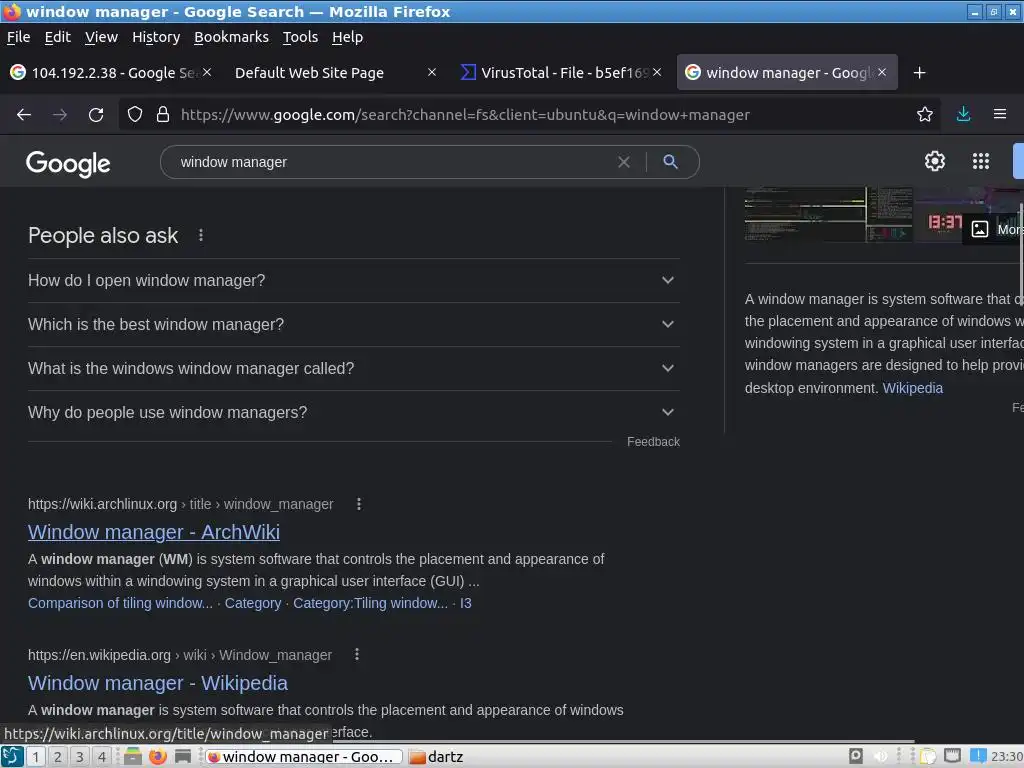Viewport: 1024px width, 768px height.
Task: Open the File menu
Action: tap(18, 37)
